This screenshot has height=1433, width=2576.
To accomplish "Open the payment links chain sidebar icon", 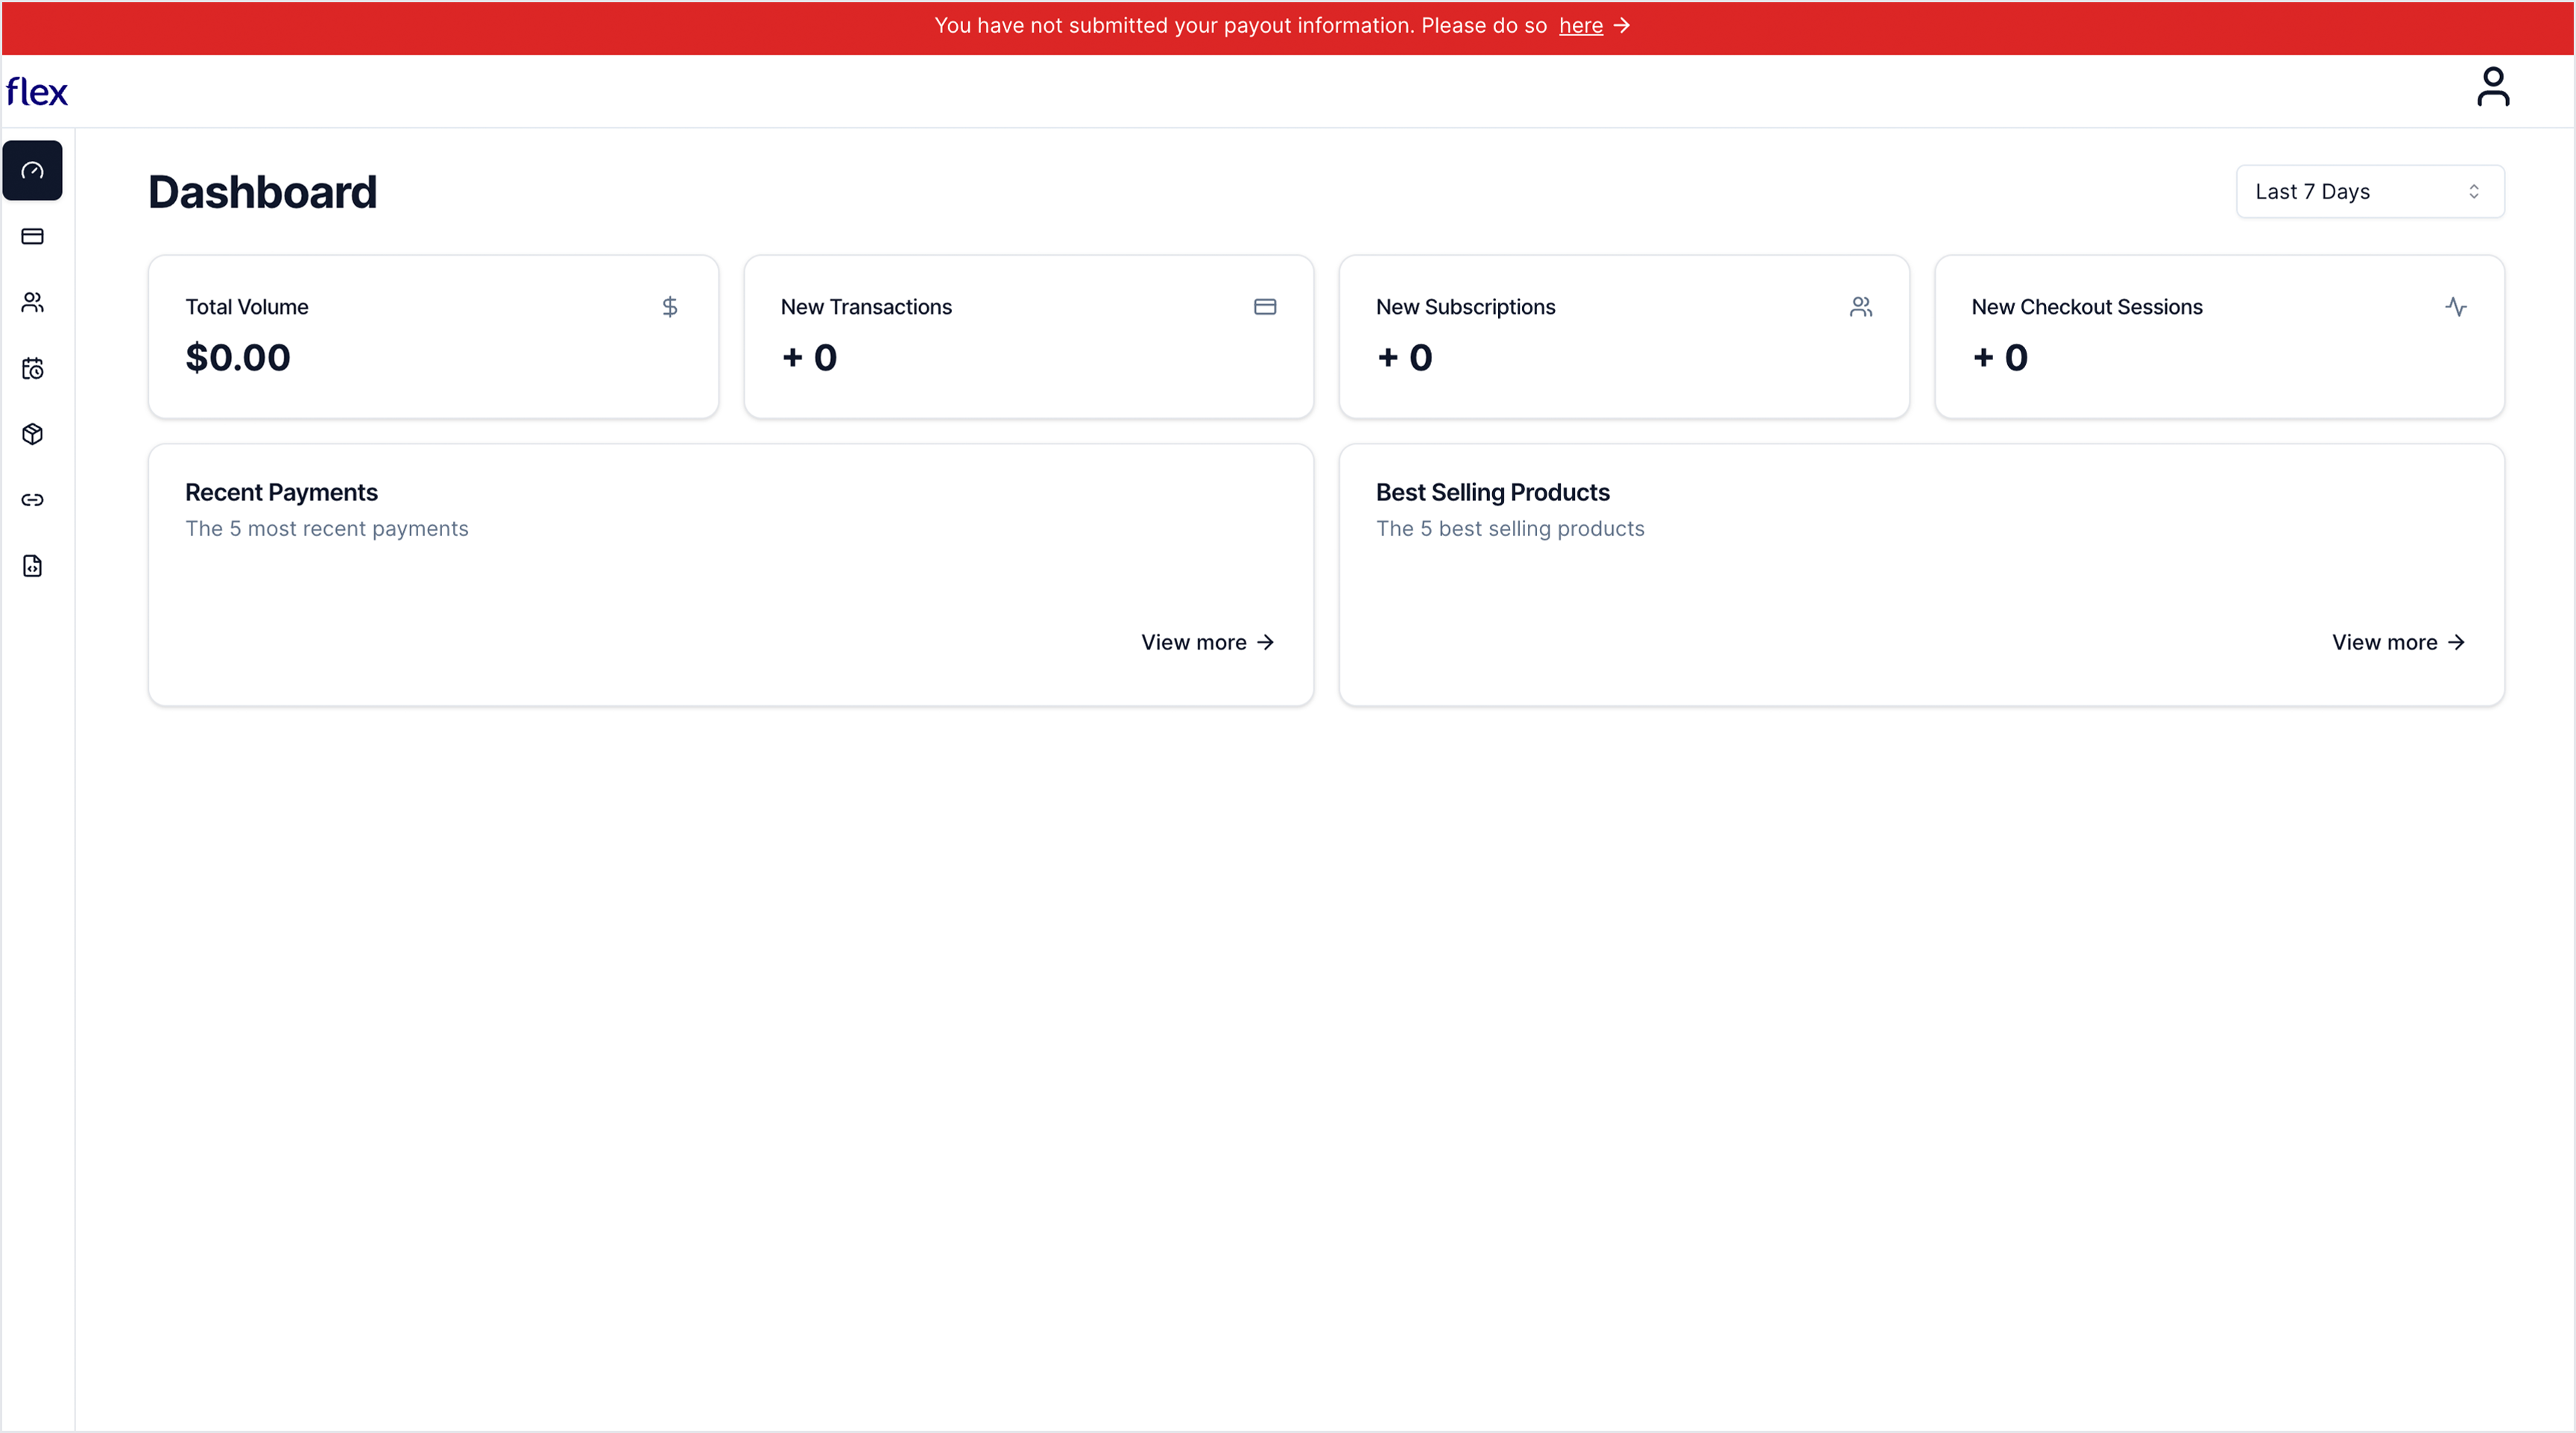I will [32, 500].
